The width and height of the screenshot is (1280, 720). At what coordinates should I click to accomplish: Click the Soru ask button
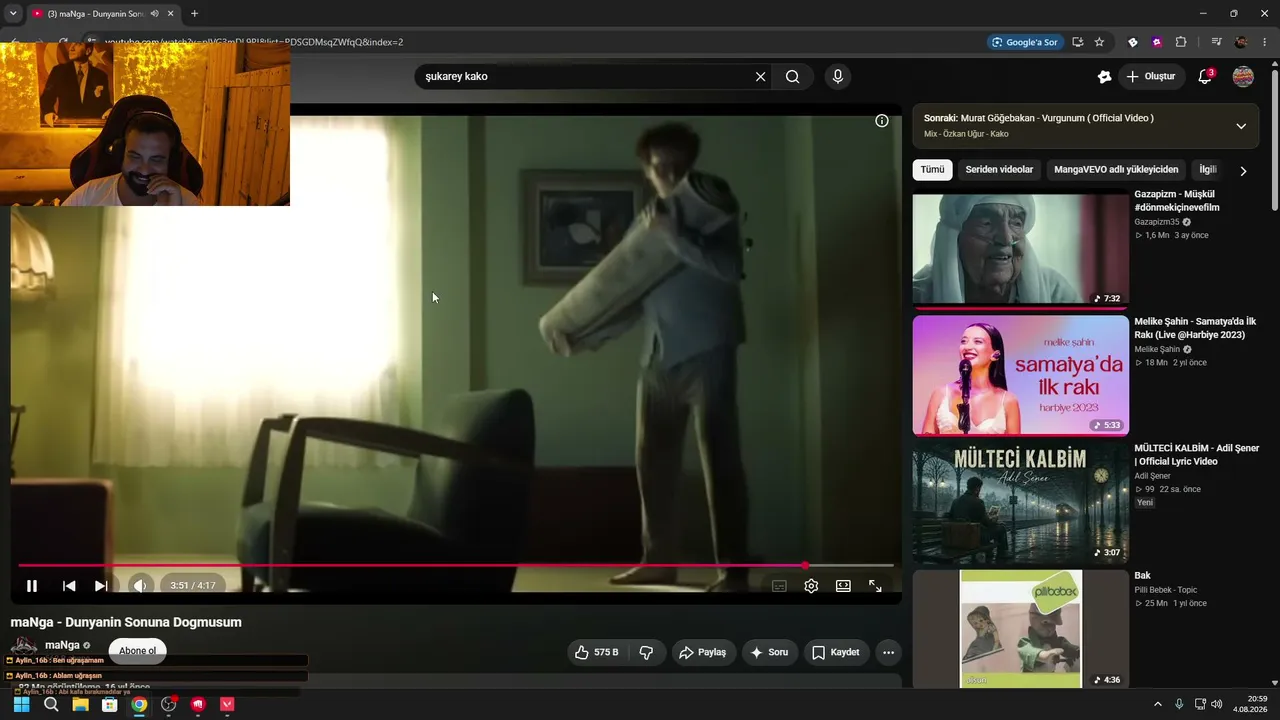769,653
